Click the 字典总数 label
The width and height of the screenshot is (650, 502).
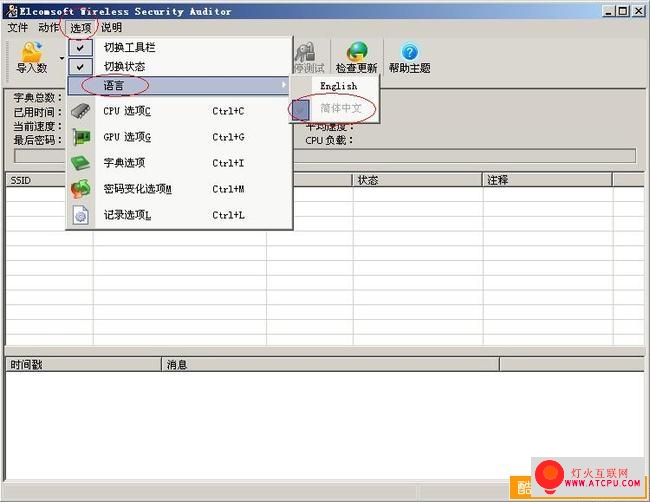click(x=38, y=98)
